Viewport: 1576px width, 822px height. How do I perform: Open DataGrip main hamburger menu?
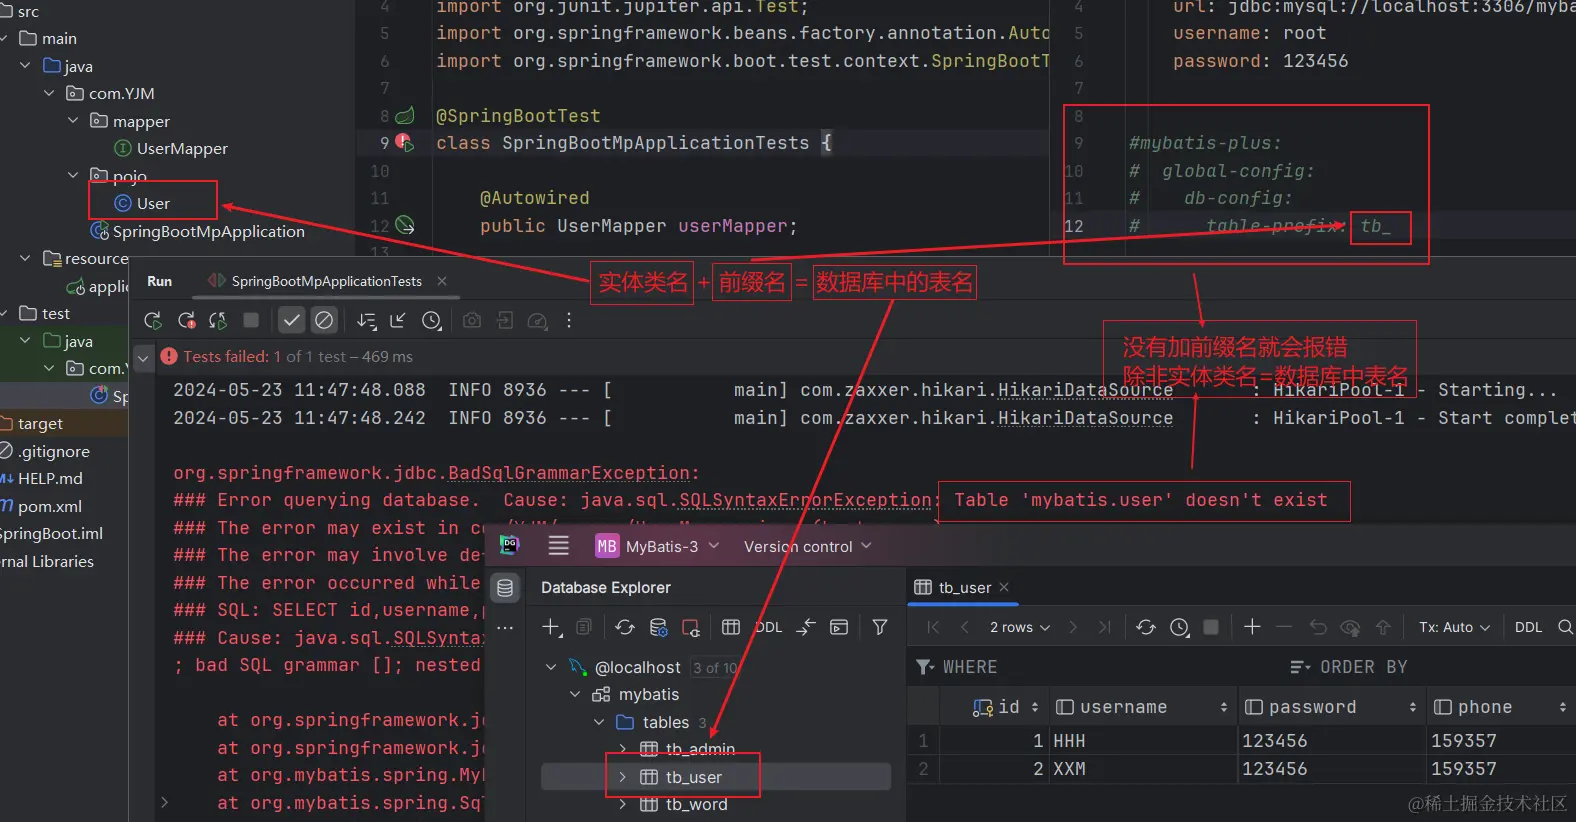click(559, 546)
